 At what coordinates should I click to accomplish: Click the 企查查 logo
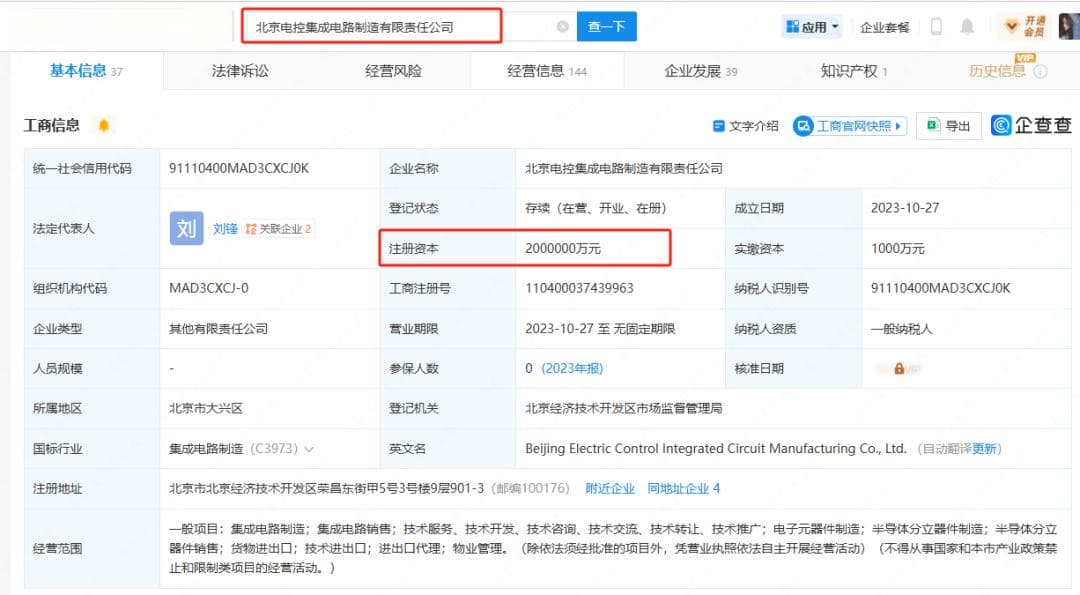point(1031,125)
